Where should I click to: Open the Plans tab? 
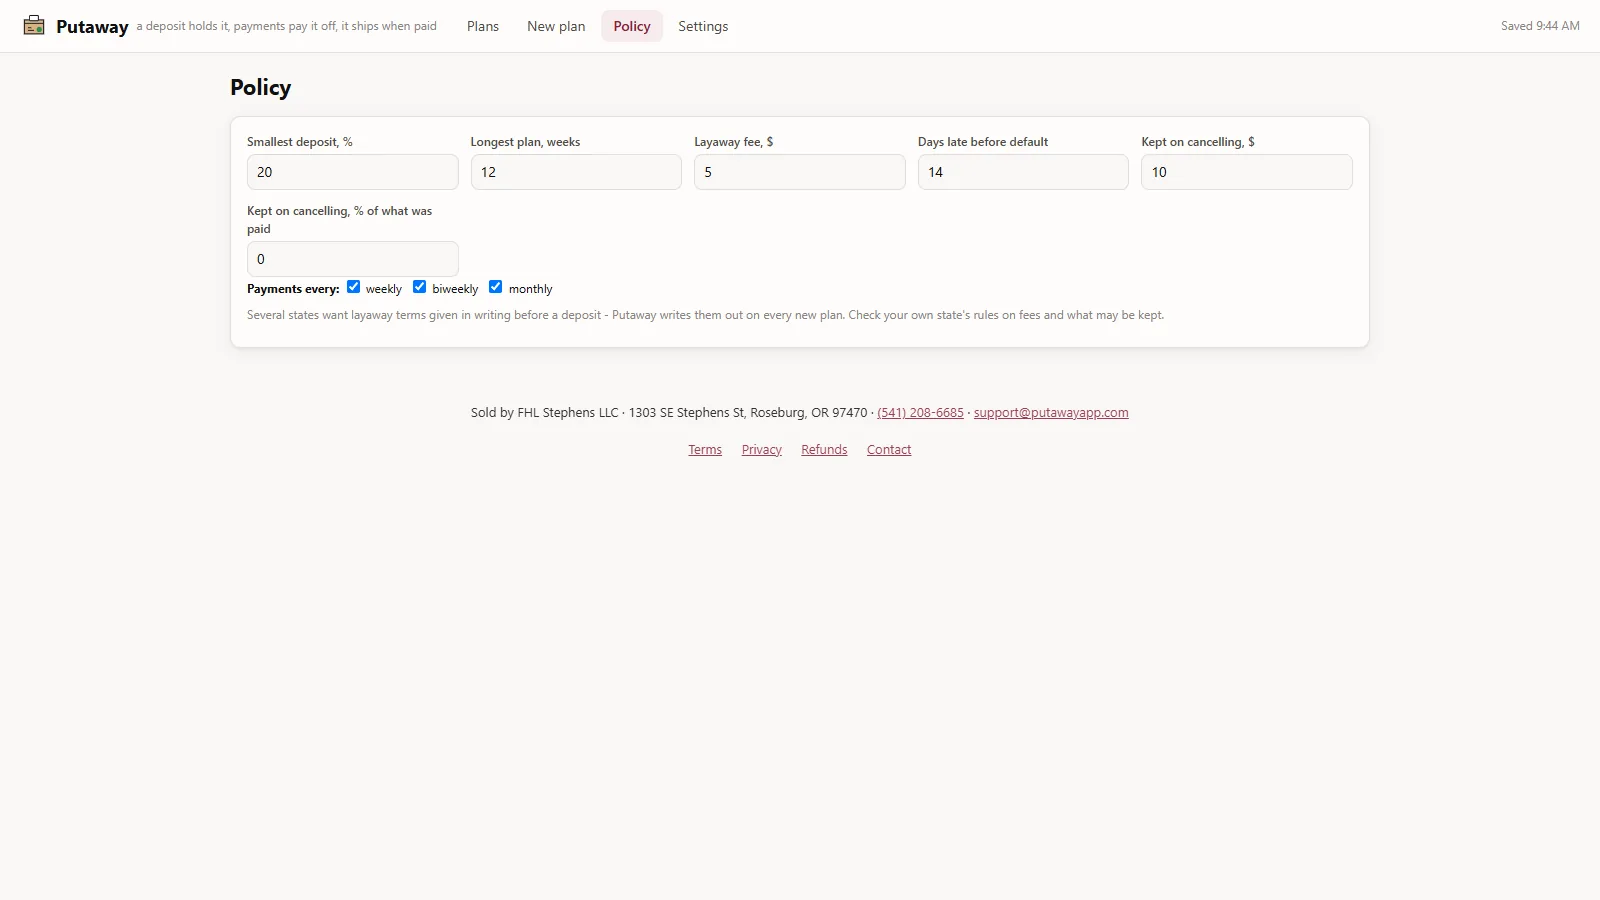(483, 26)
